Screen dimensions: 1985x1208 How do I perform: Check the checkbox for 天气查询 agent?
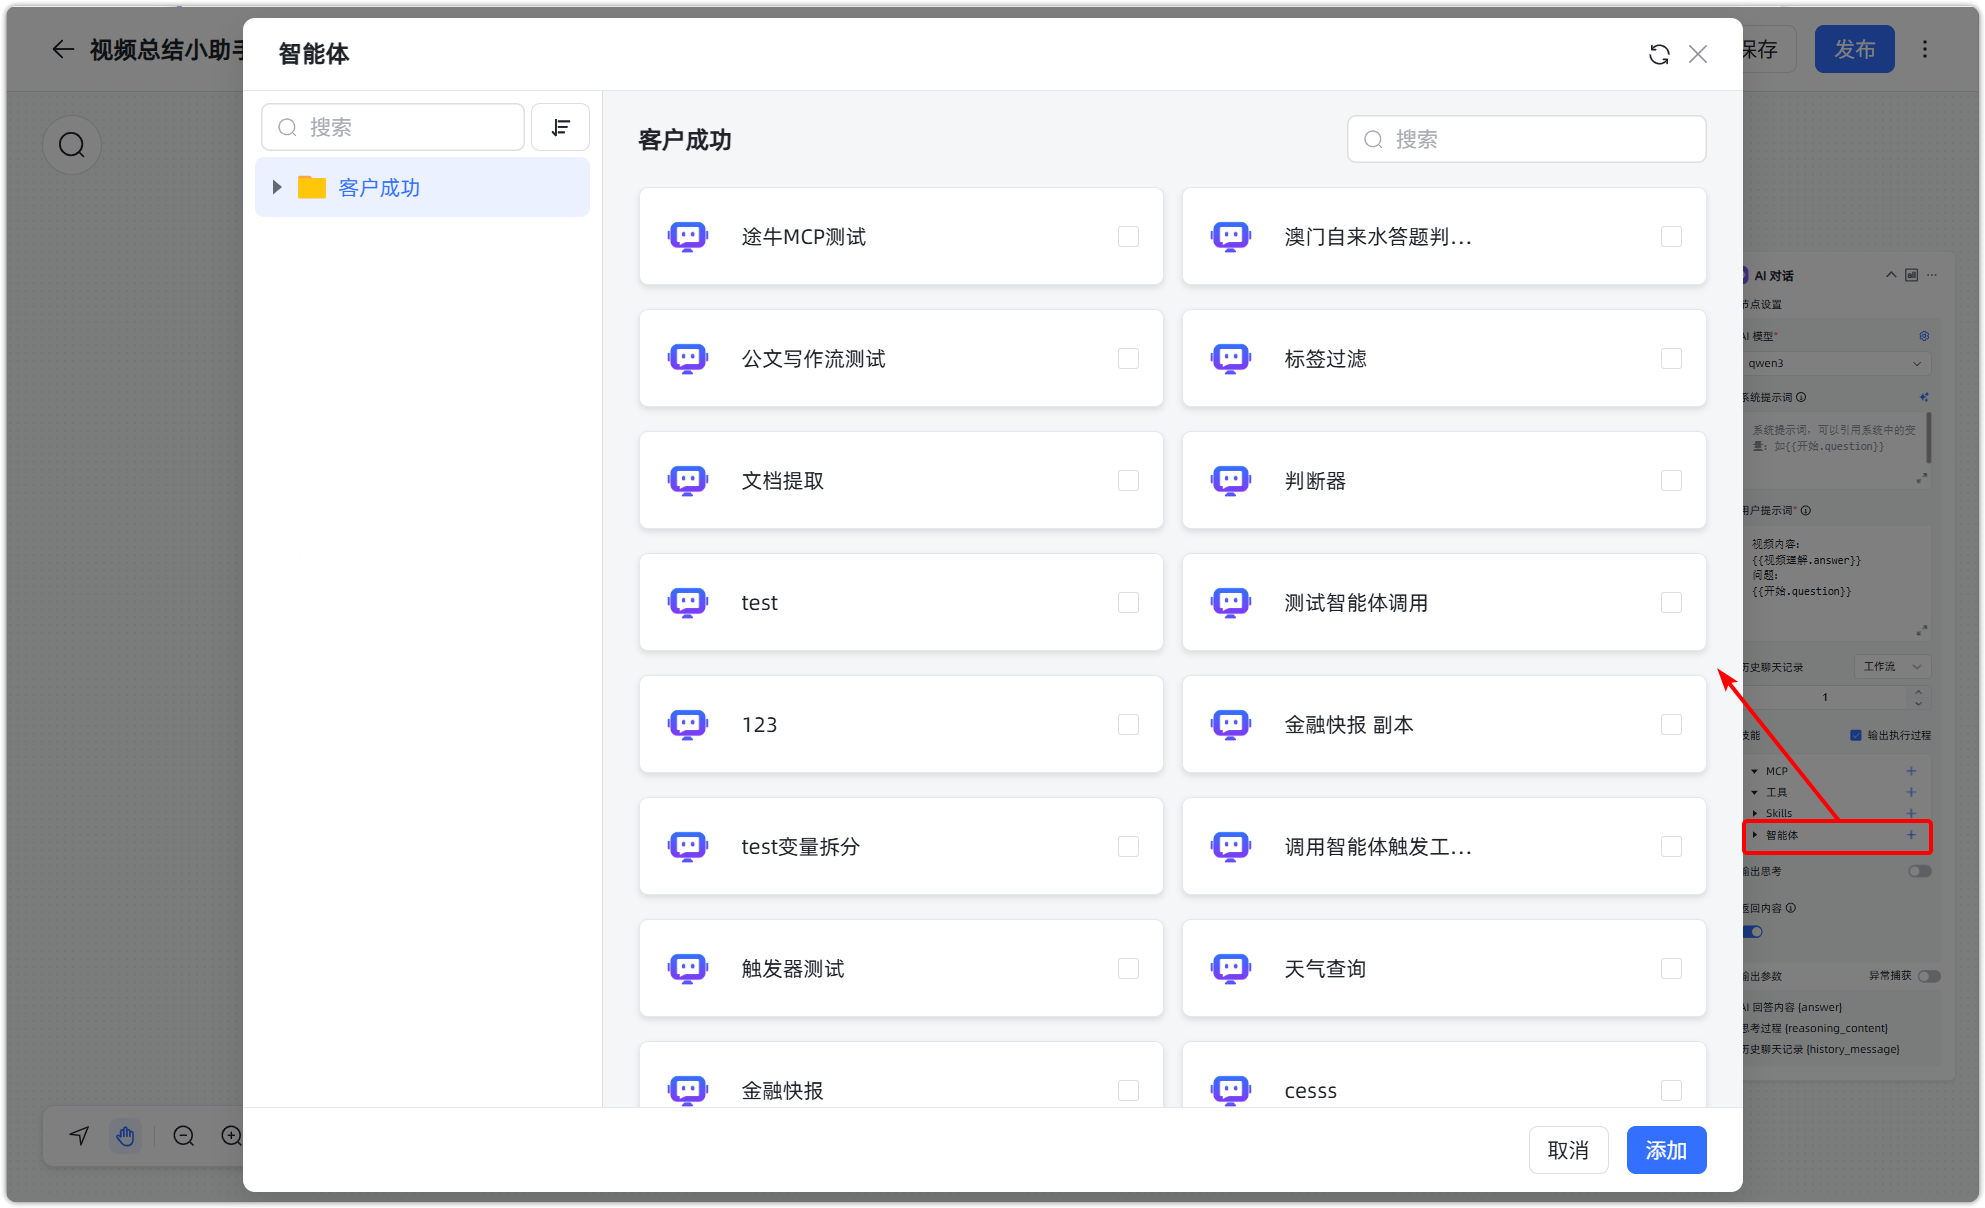click(x=1671, y=967)
